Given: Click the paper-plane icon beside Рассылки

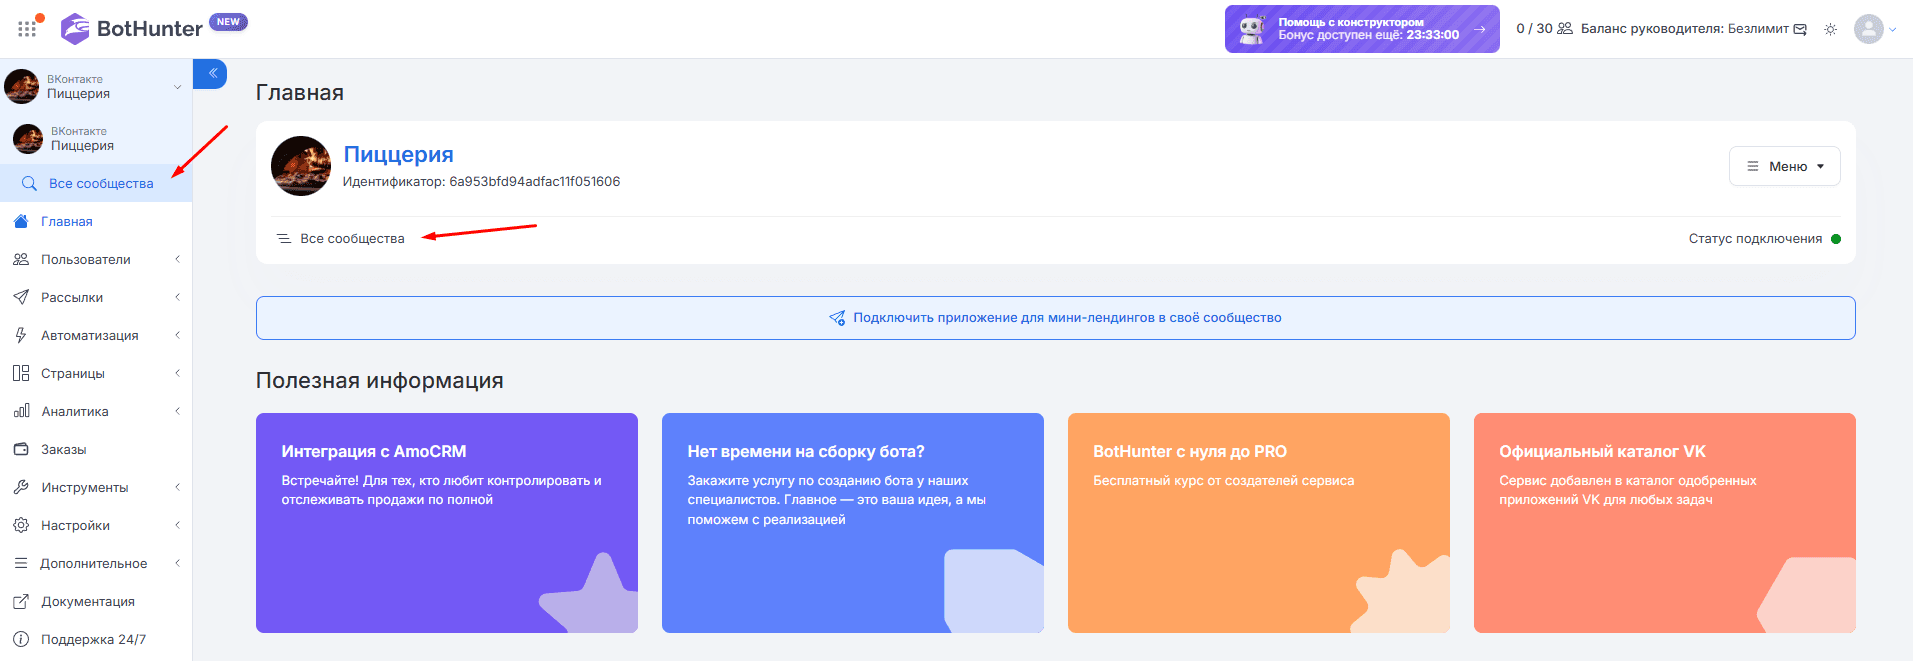Looking at the screenshot, I should (x=21, y=297).
